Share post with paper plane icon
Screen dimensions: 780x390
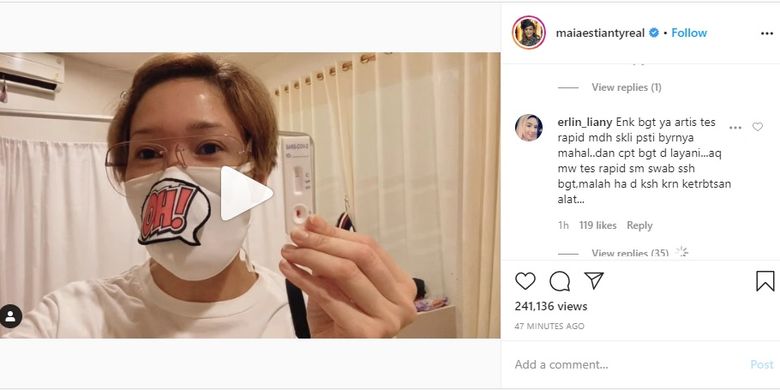click(x=594, y=281)
